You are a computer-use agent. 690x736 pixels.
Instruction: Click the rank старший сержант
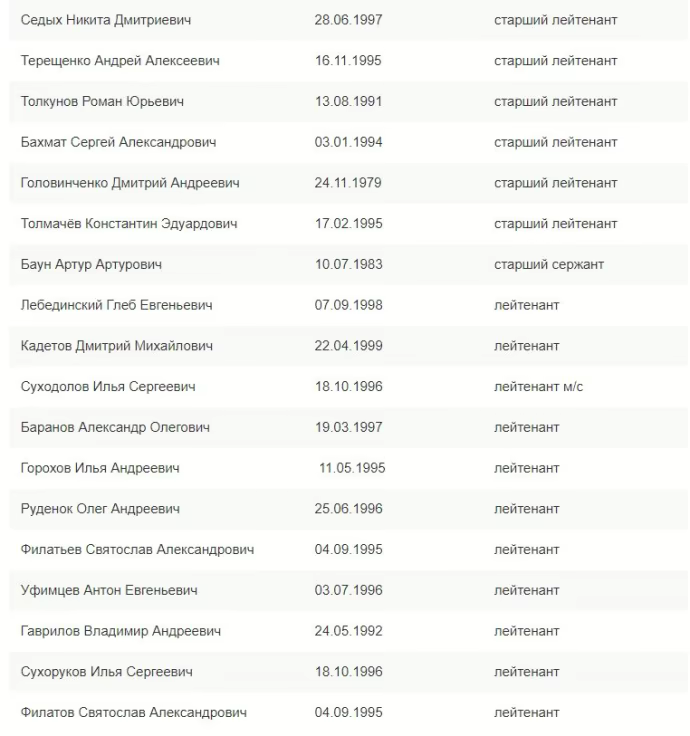549,265
